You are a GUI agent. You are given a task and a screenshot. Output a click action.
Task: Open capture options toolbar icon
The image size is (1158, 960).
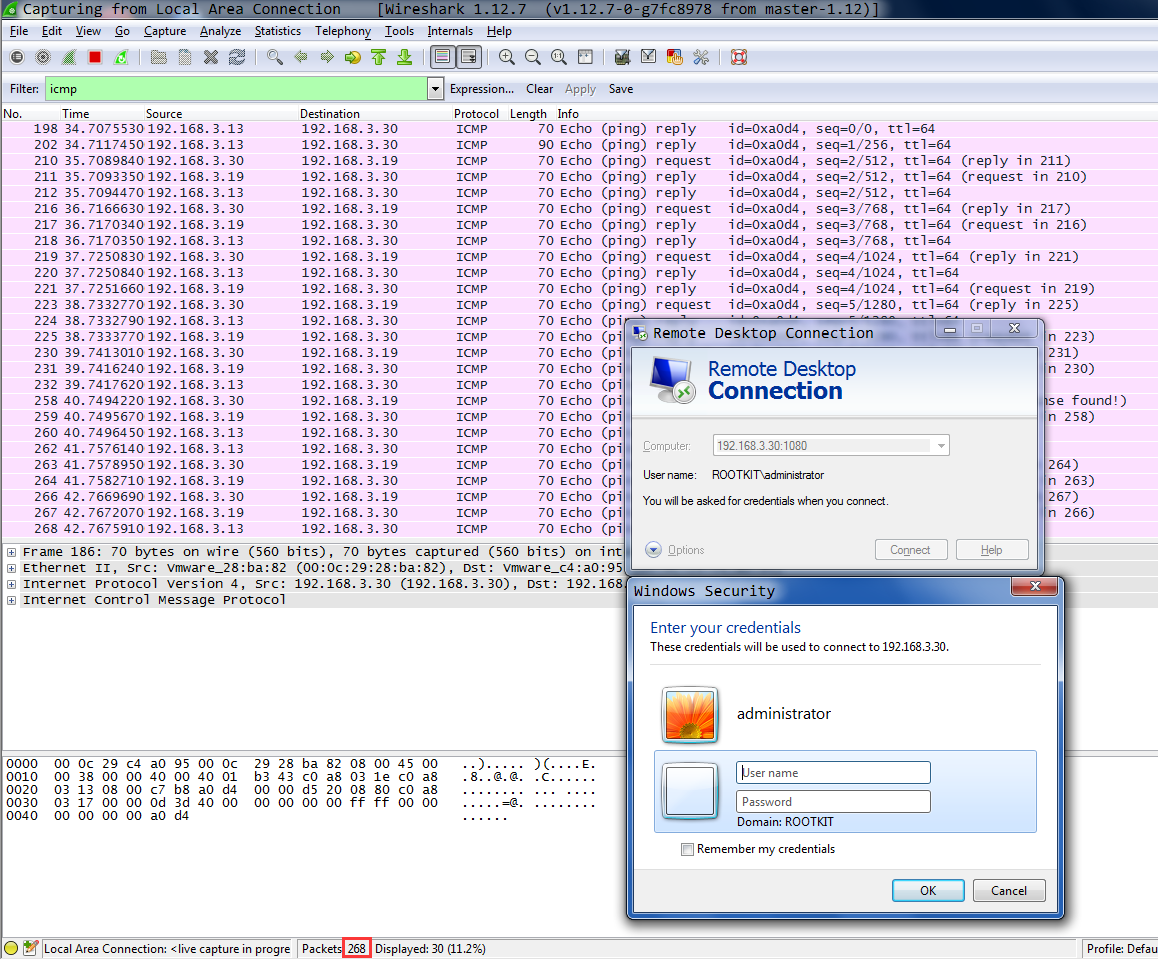43,57
